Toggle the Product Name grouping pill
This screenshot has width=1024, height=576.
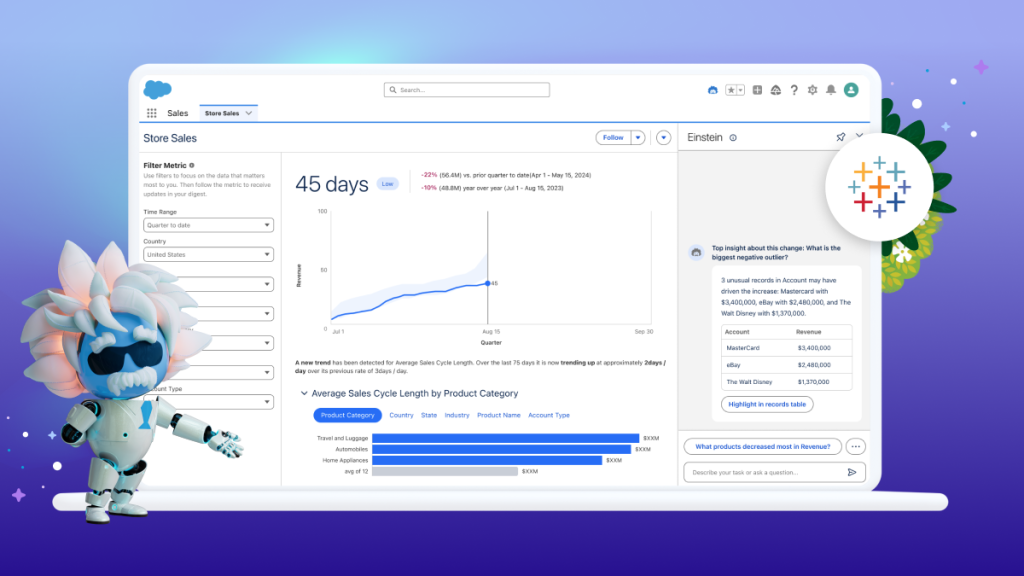click(500, 415)
